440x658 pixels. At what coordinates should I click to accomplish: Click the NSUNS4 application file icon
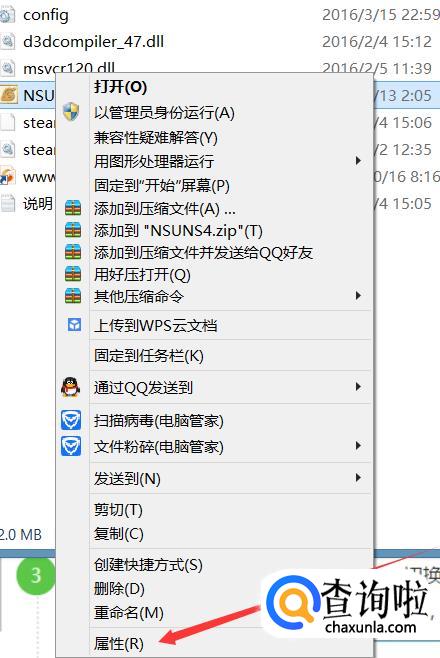tap(9, 94)
